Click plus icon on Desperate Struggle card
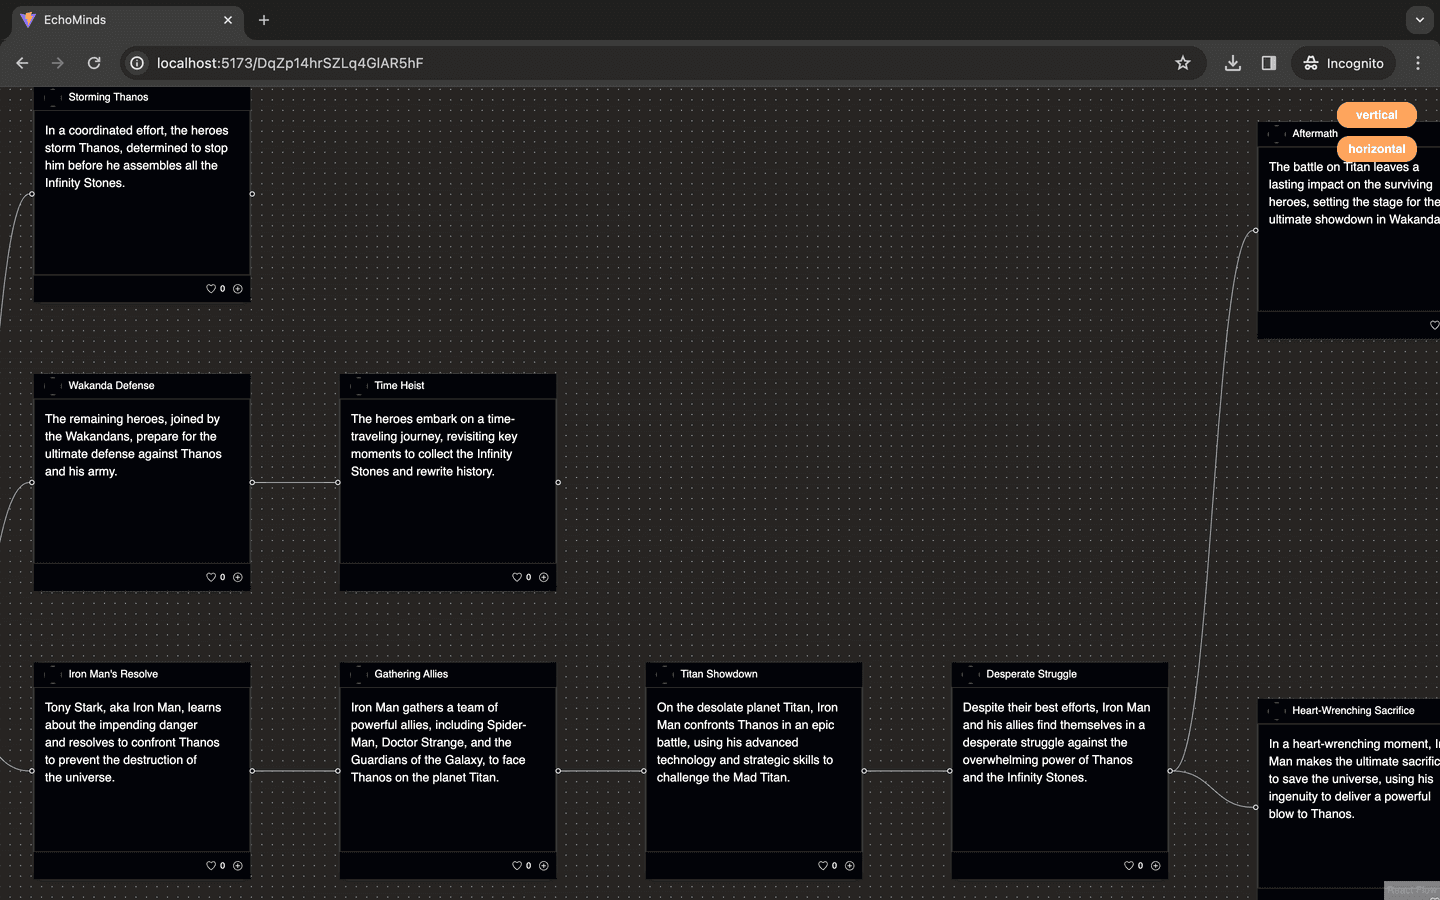The height and width of the screenshot is (900, 1440). 1156,866
